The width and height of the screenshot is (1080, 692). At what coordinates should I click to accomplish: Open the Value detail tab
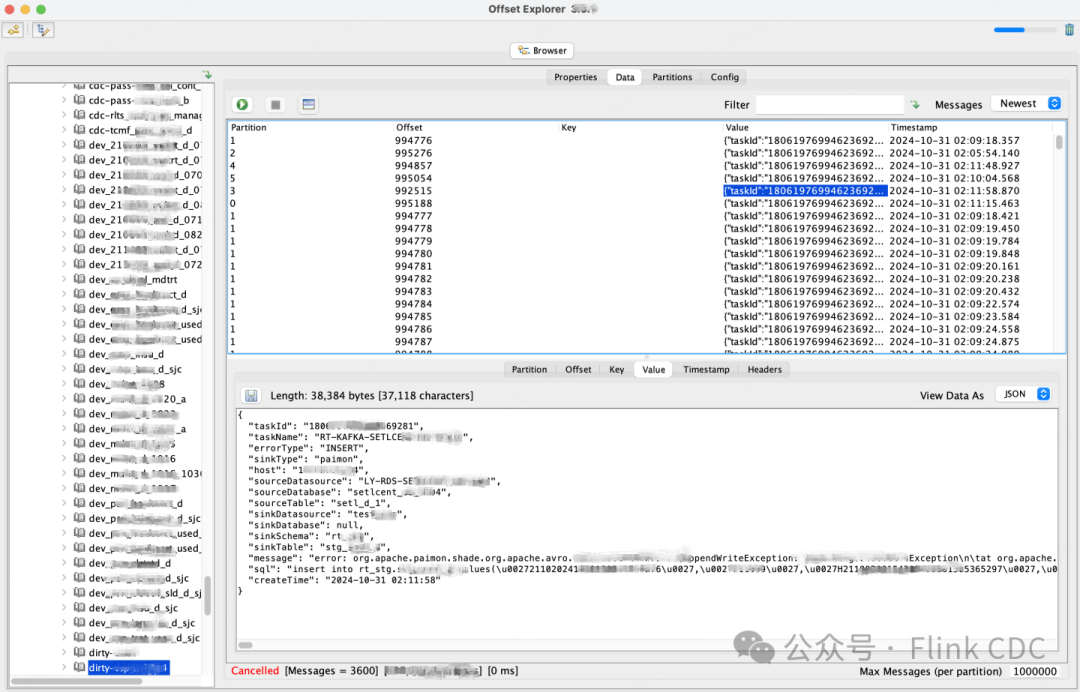[654, 370]
